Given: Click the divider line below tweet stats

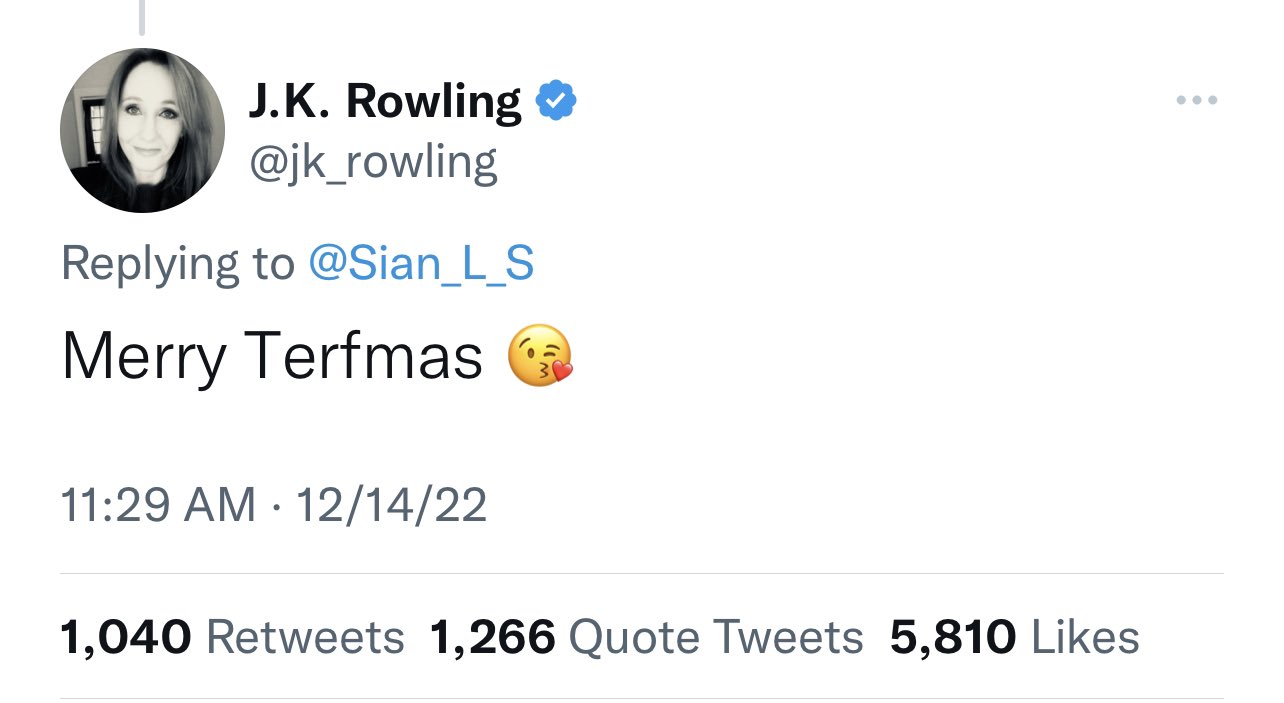Looking at the screenshot, I should (642, 698).
